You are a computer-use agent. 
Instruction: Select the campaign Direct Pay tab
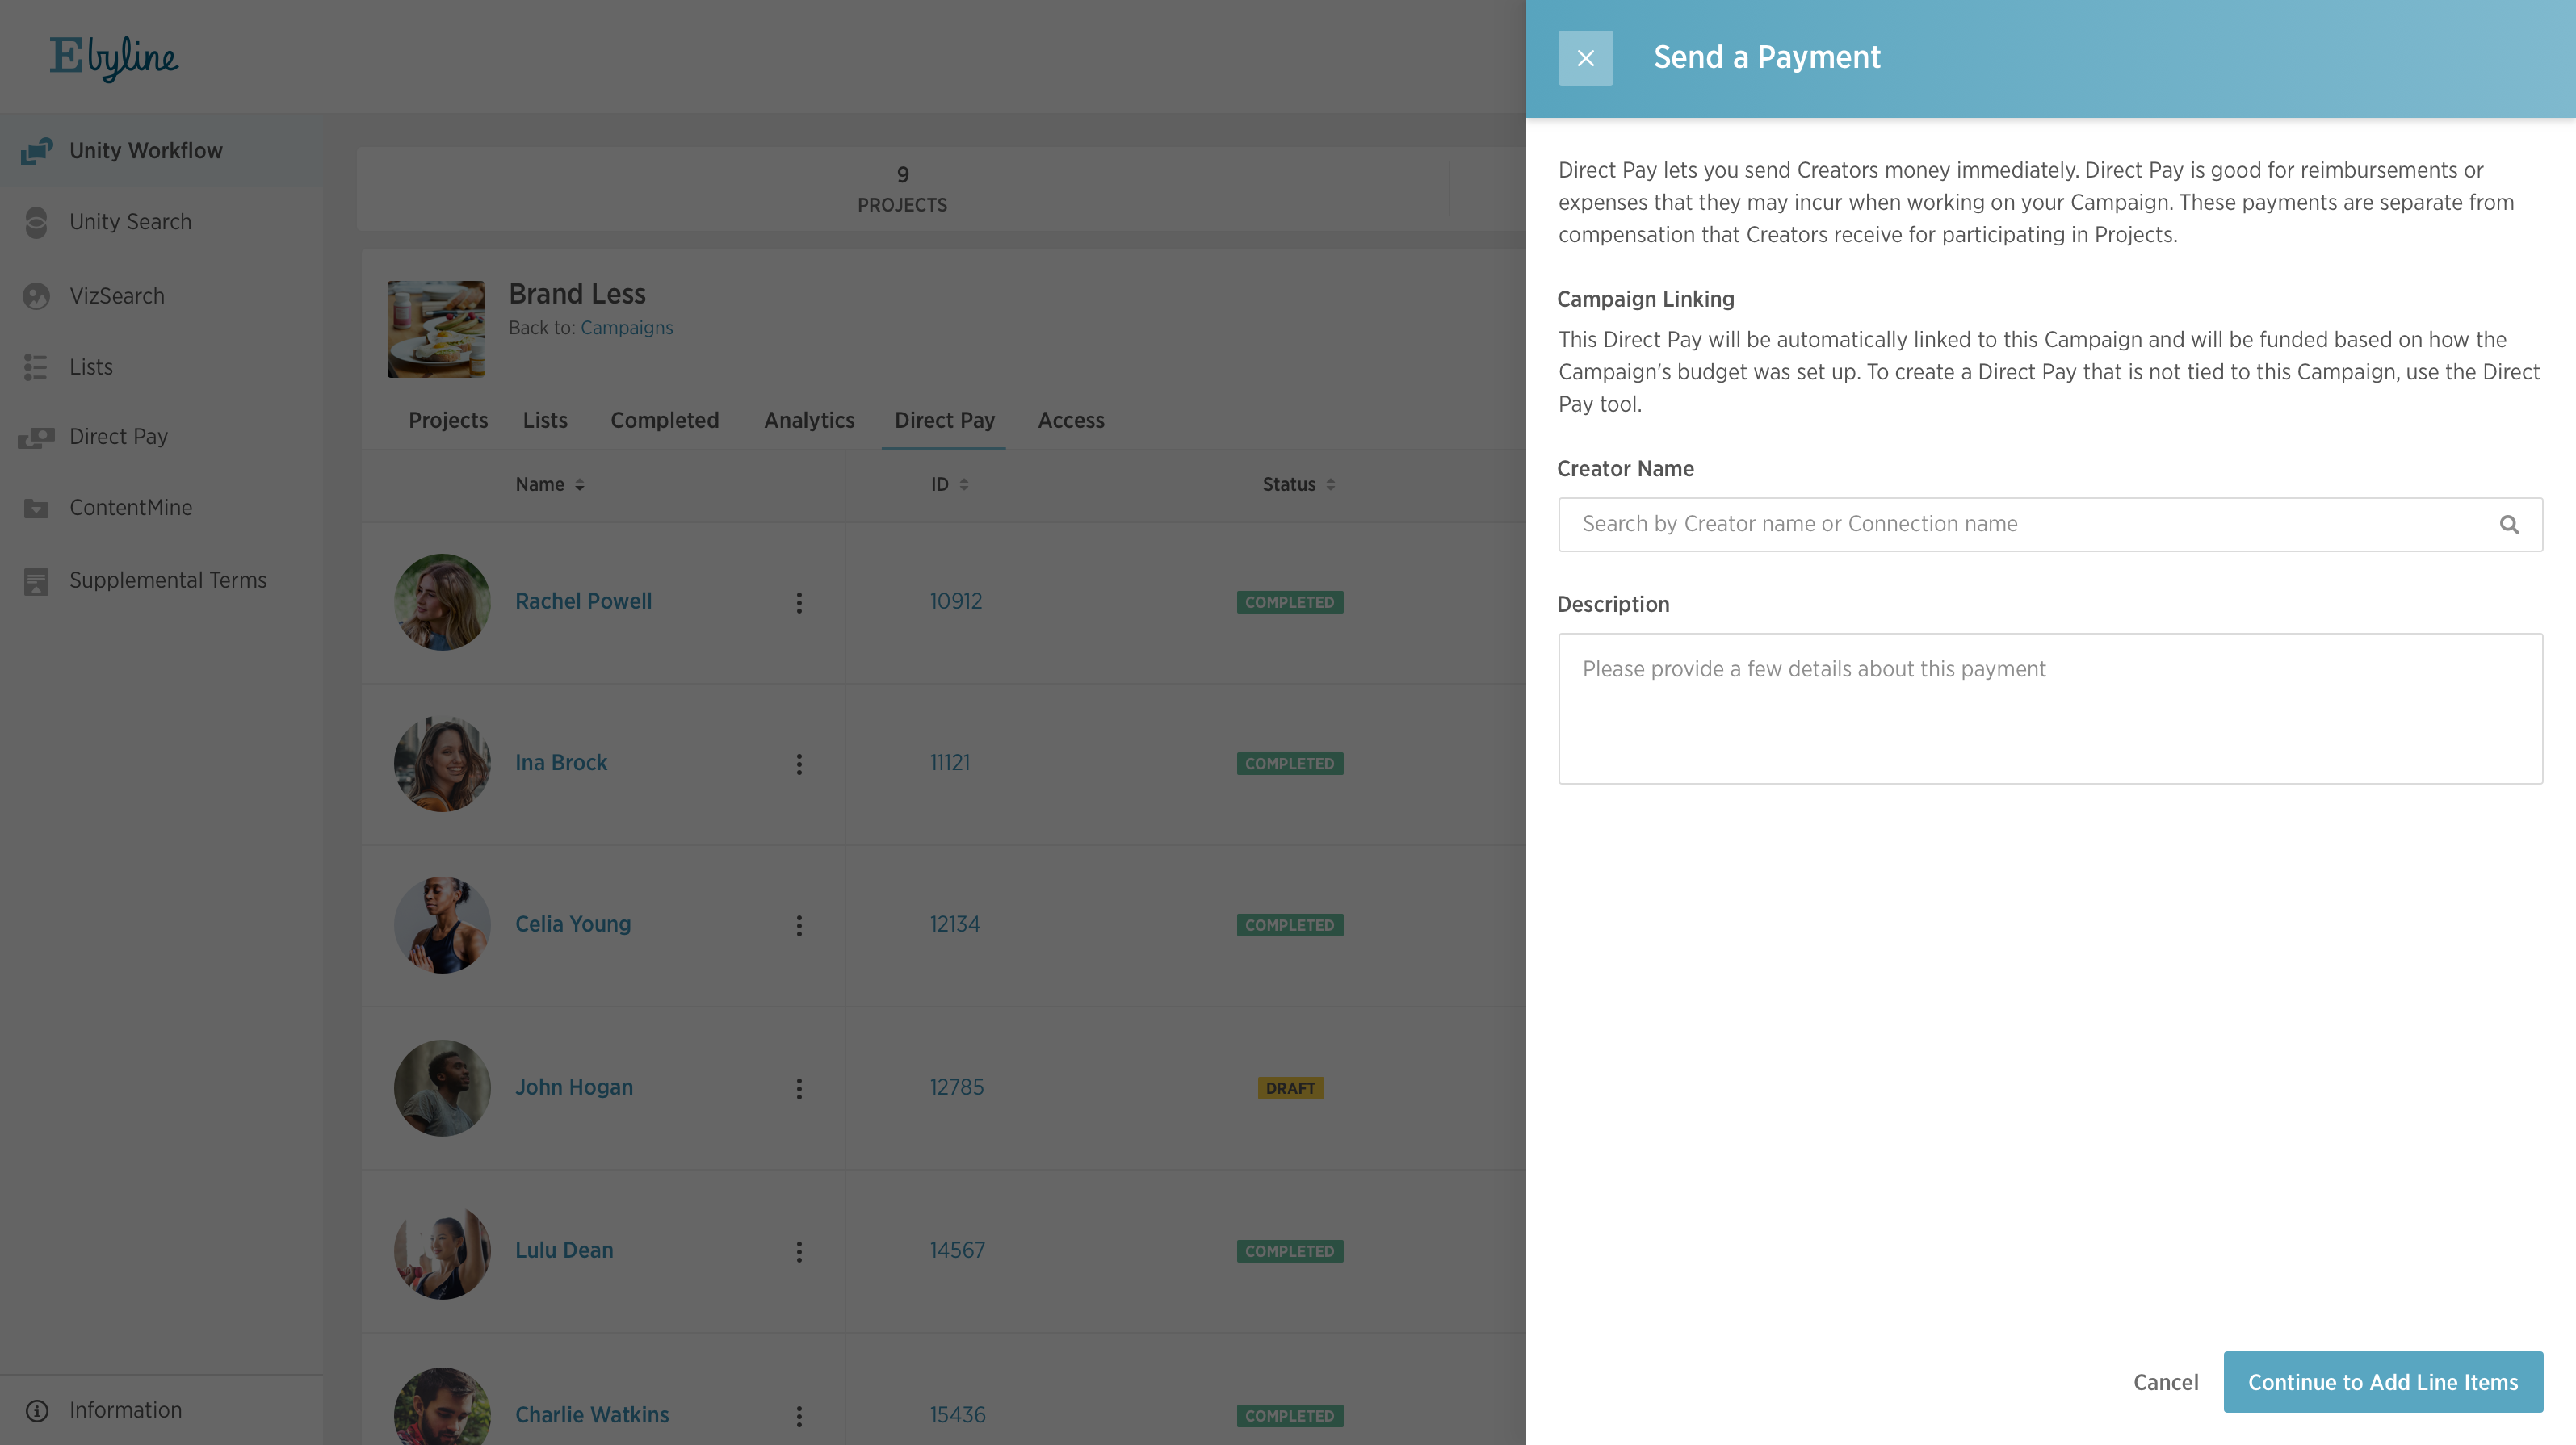point(944,420)
